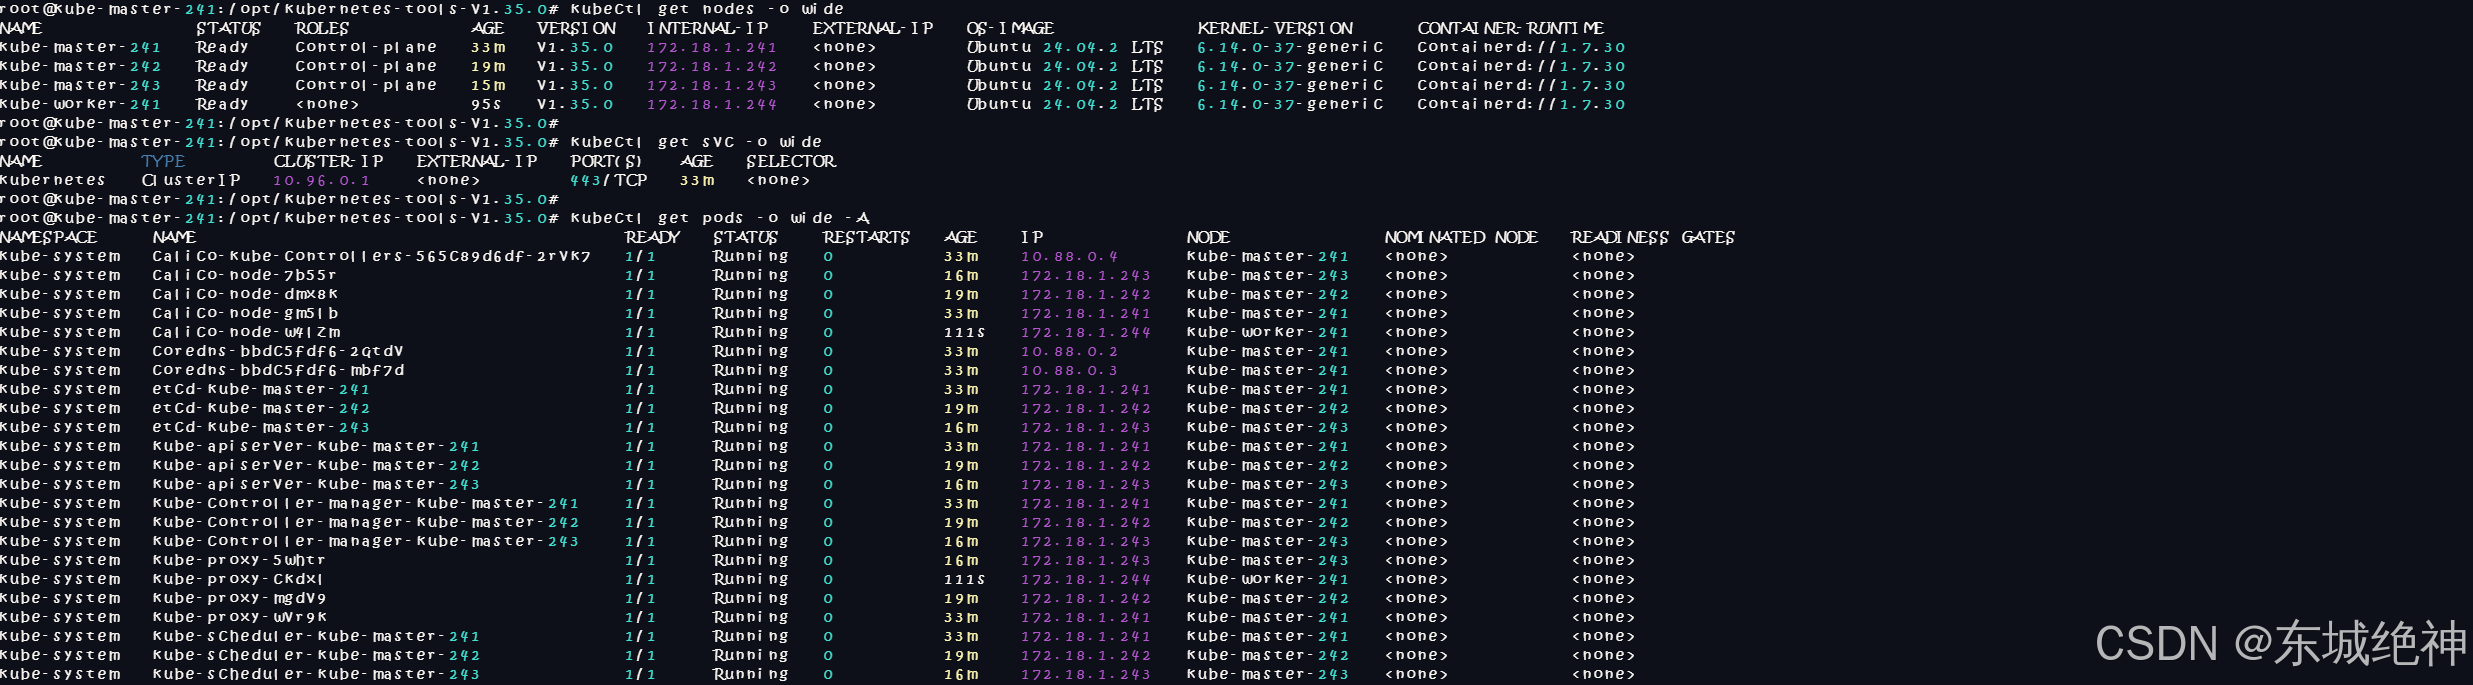The height and width of the screenshot is (685, 2473).
Task: Select pod name kube-proxy-ckdxl
Action: point(238,580)
